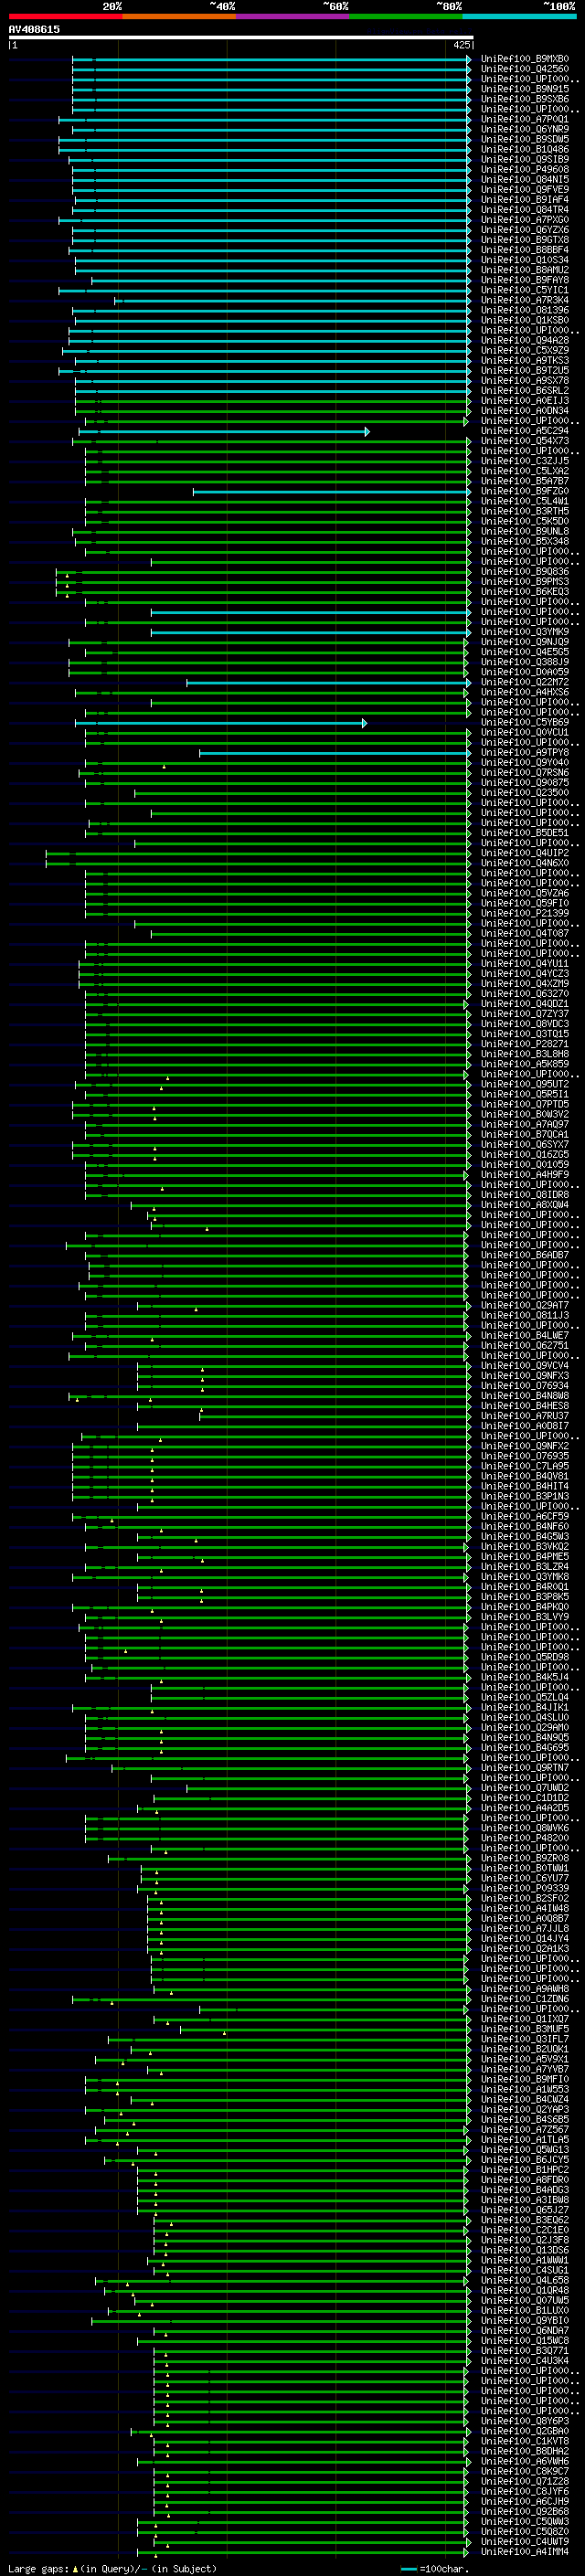Select UniRef100_C7LA95 in the hit list
This screenshot has width=585, height=2576.
pyautogui.click(x=525, y=1467)
